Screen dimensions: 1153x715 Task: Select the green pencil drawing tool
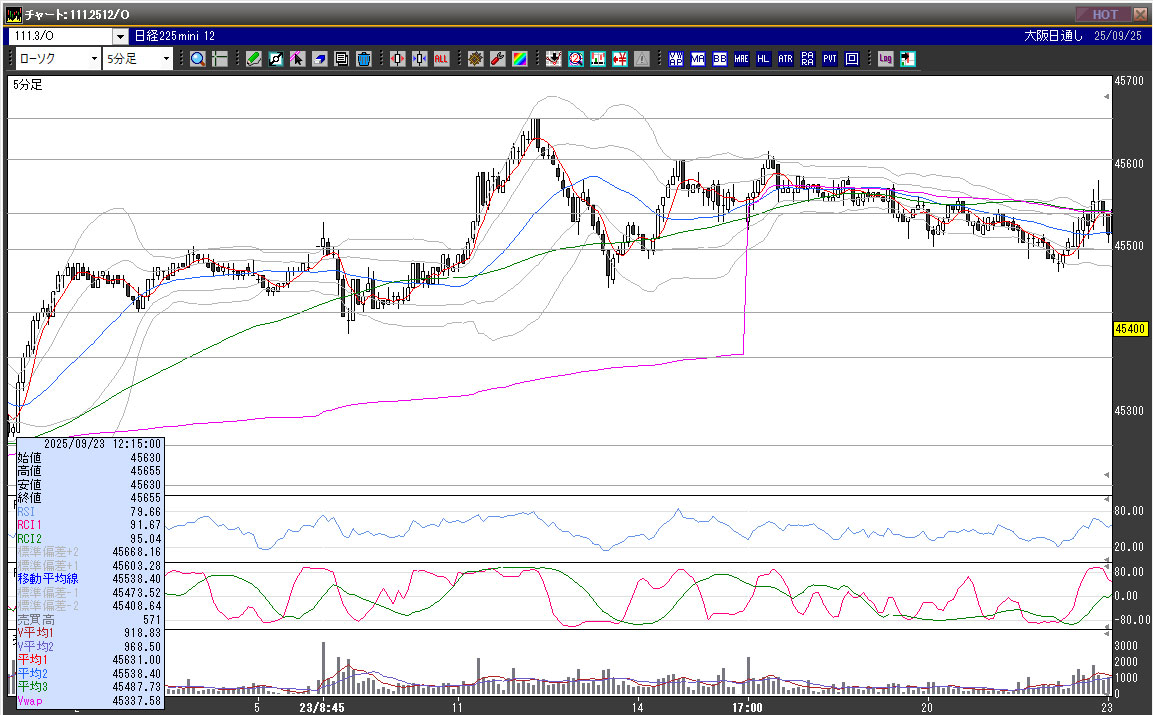pyautogui.click(x=254, y=59)
